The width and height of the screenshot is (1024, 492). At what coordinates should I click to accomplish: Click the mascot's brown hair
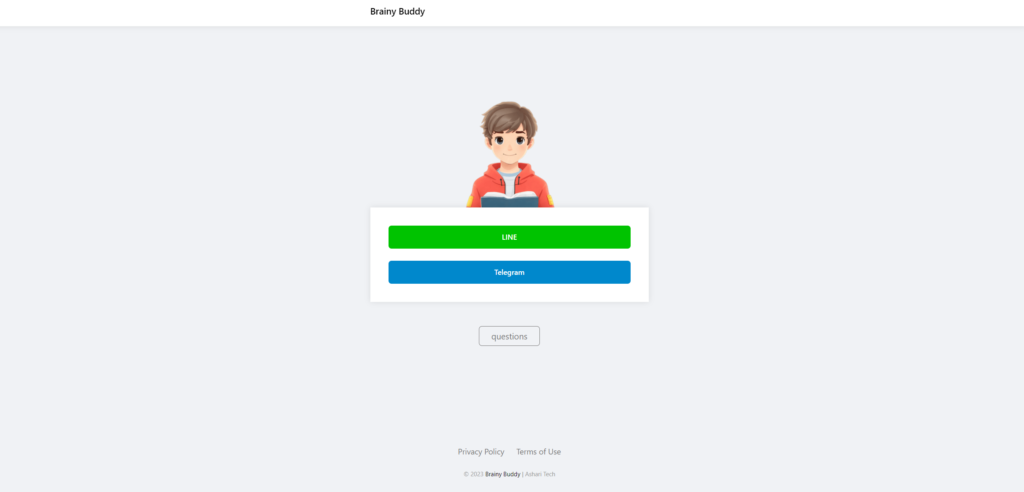pos(509,116)
